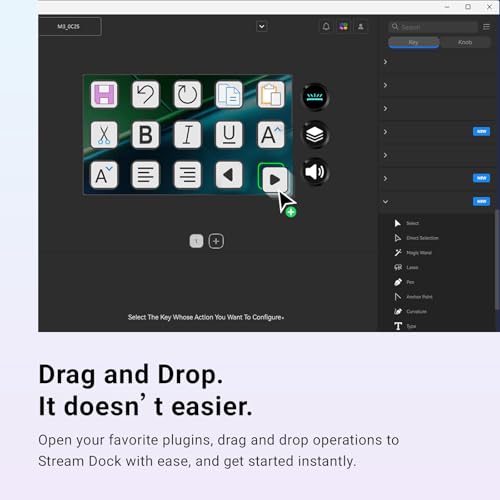Select the Magic Wand action
The image size is (500, 500).
coord(413,253)
